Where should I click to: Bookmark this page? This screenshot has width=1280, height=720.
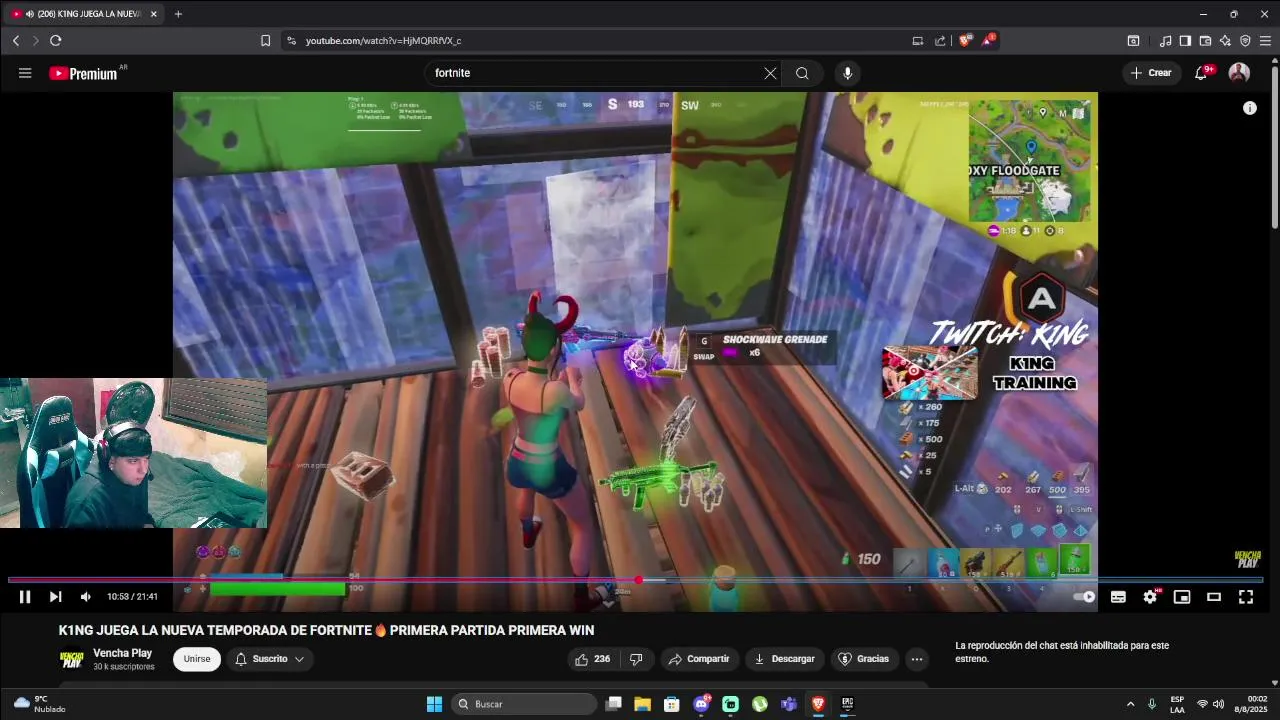point(265,41)
